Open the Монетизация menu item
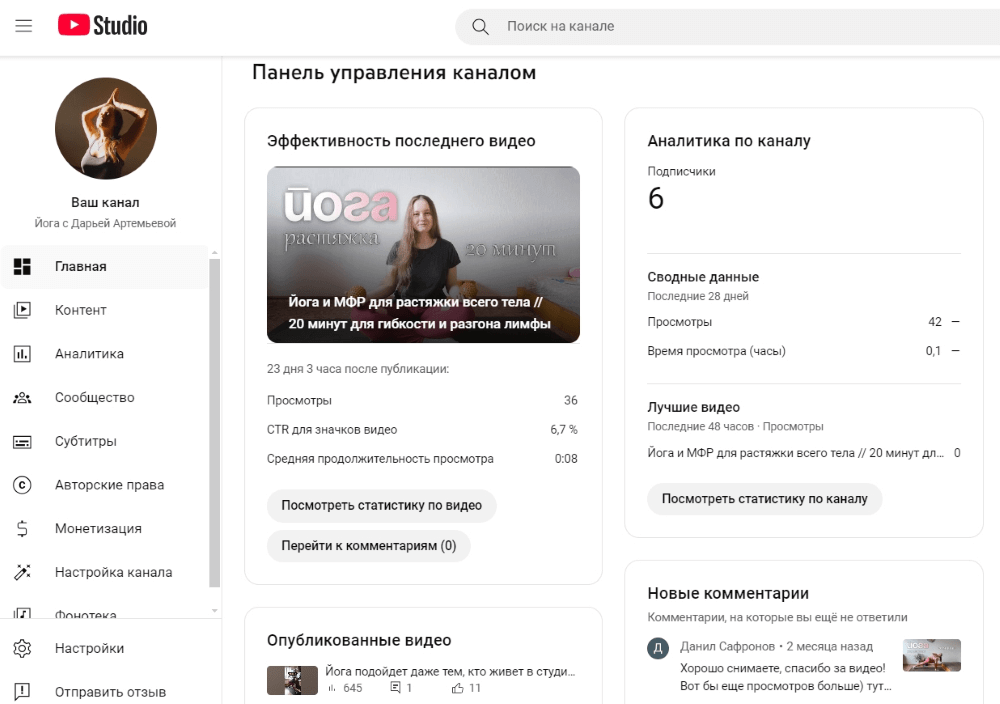1000x704 pixels. click(105, 529)
